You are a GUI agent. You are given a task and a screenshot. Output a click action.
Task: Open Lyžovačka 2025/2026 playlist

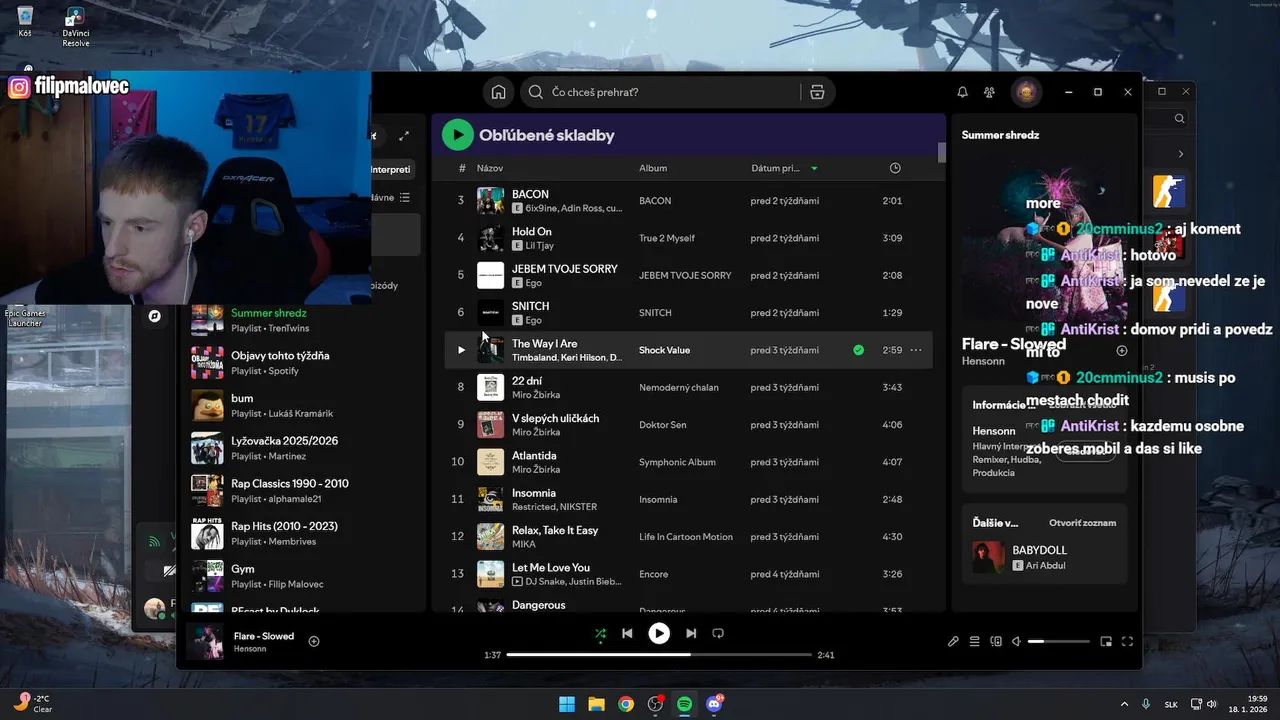(305, 448)
